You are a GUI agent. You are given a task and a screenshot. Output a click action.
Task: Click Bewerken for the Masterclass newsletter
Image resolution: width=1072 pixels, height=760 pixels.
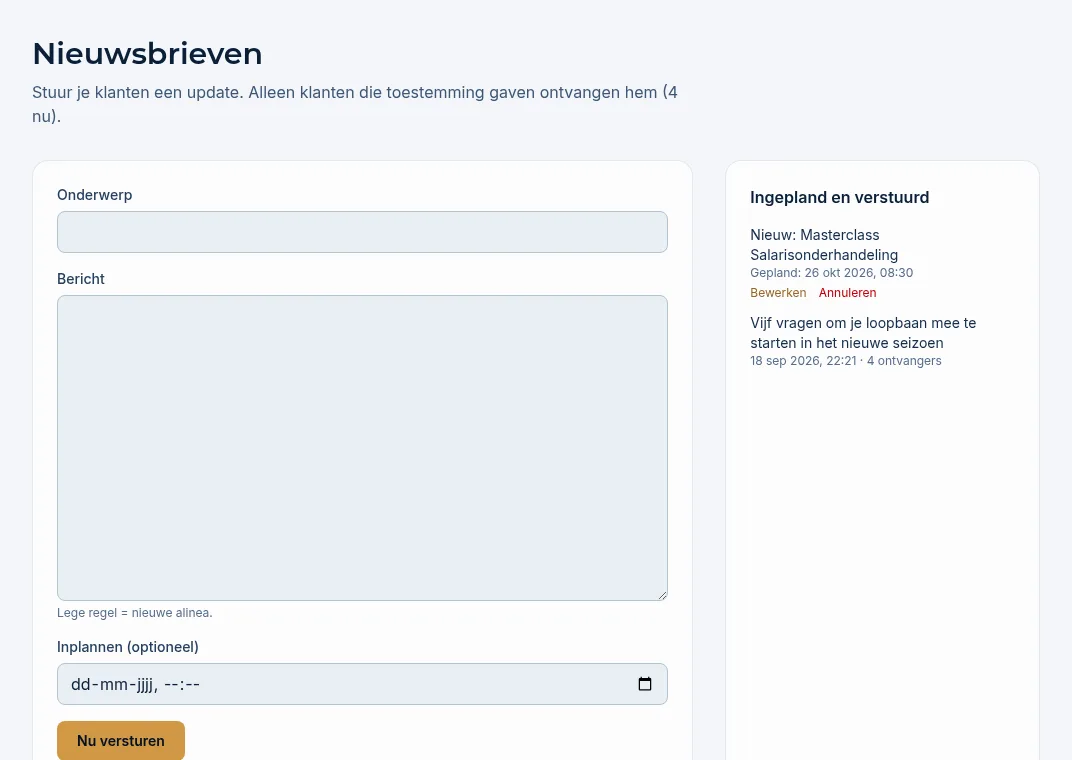tap(778, 293)
